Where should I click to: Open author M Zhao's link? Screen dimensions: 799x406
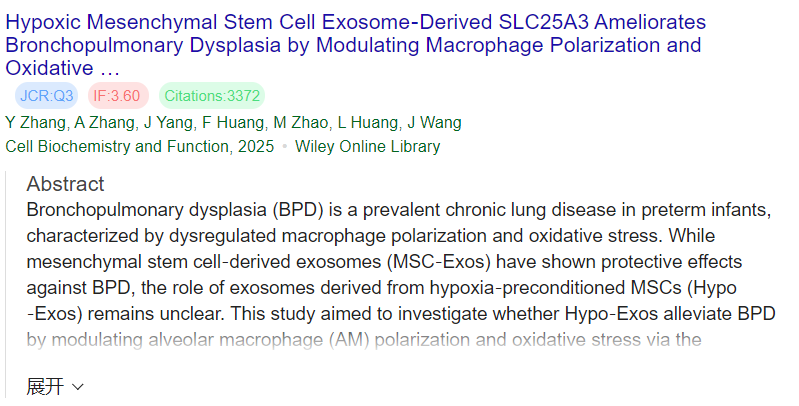click(x=301, y=123)
